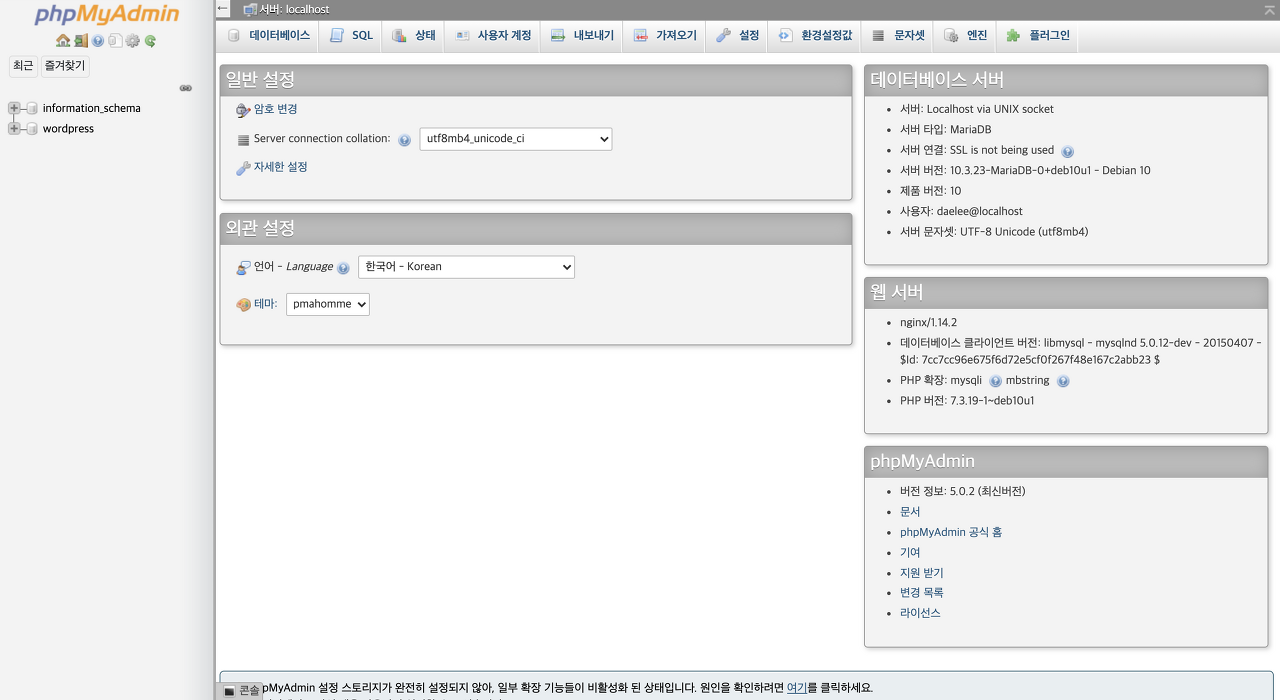The width and height of the screenshot is (1280, 700).
Task: Reload navigation panel with green refresh icon
Action: click(x=150, y=41)
